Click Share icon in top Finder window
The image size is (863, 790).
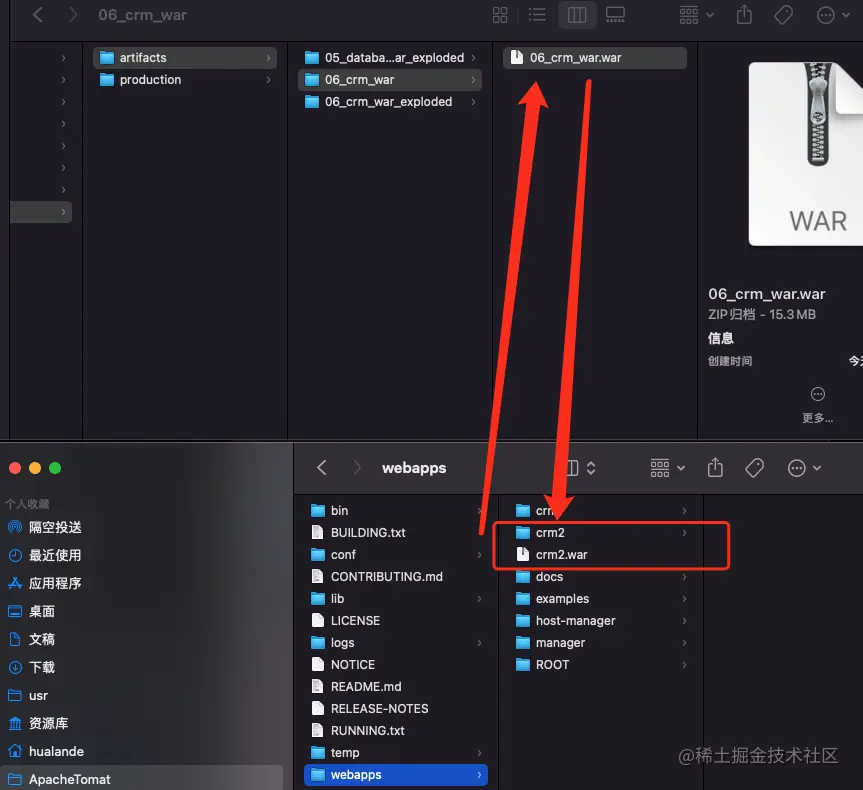click(744, 15)
